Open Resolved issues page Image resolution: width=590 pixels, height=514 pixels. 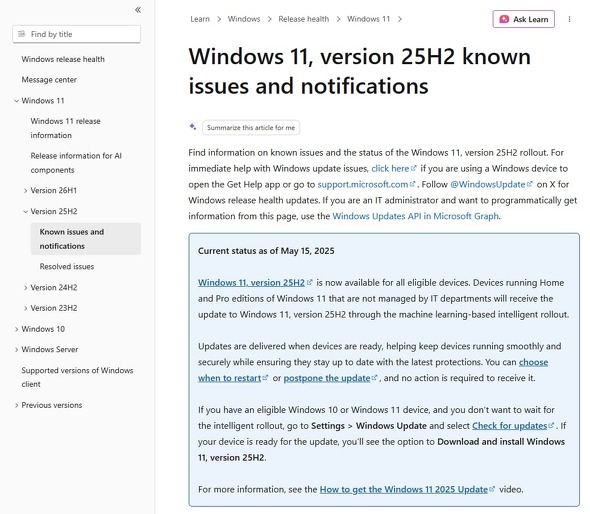tap(67, 266)
